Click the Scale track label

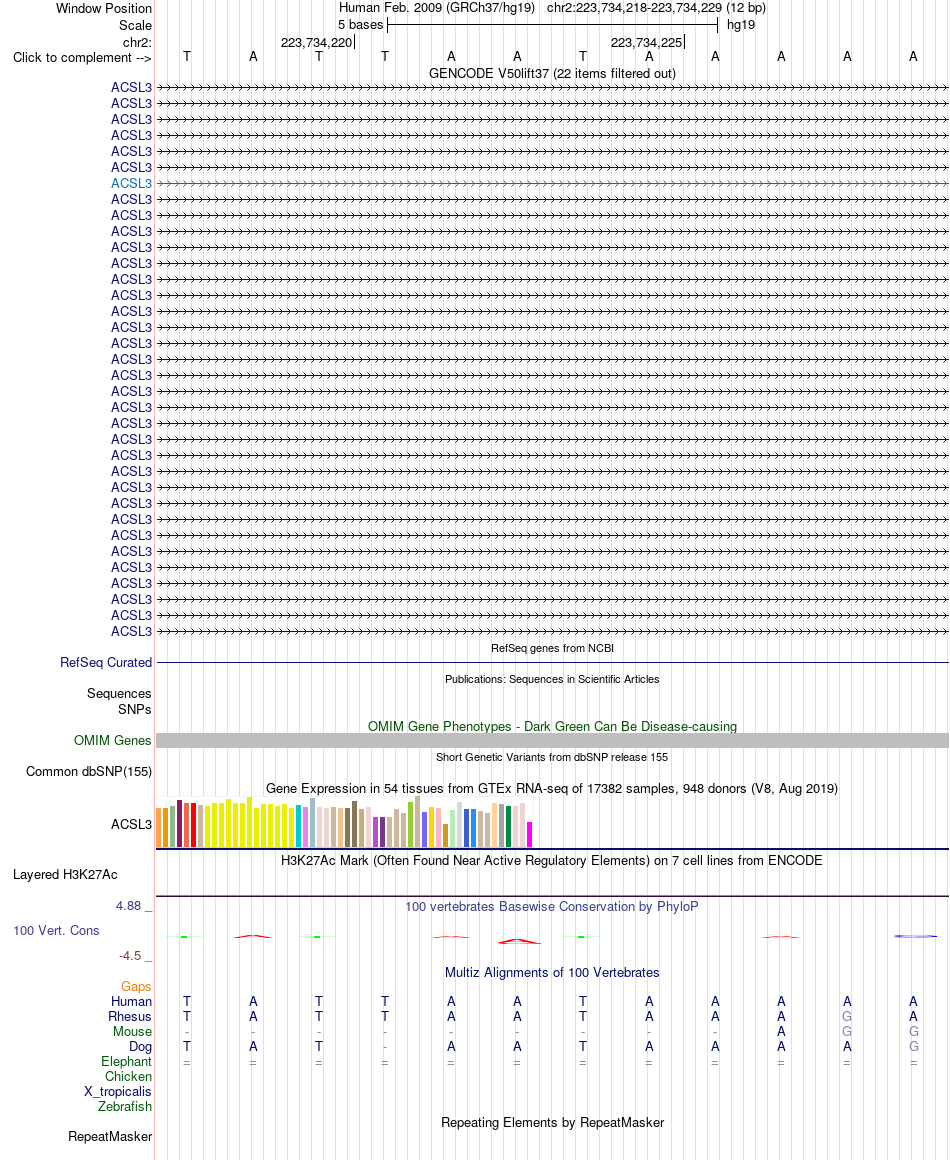pyautogui.click(x=135, y=25)
